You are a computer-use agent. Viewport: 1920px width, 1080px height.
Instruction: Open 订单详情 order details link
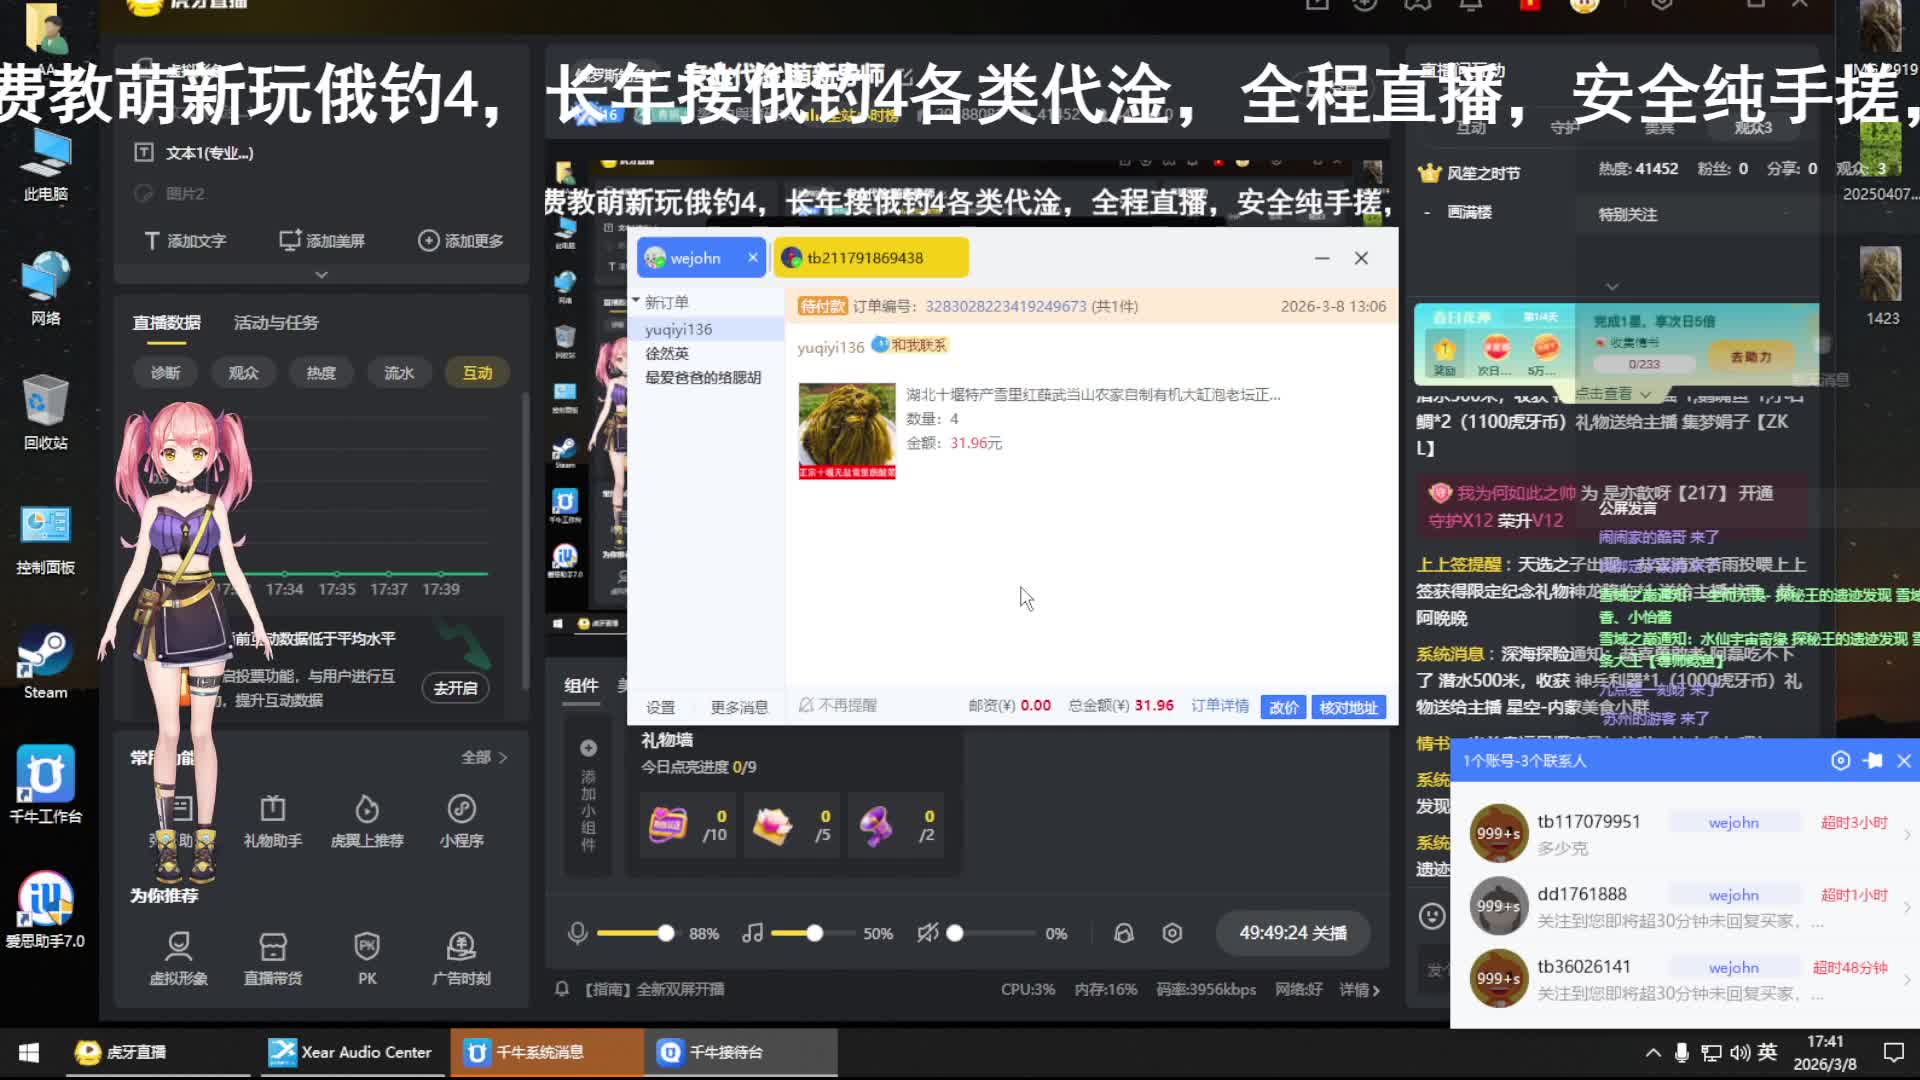coord(1219,706)
